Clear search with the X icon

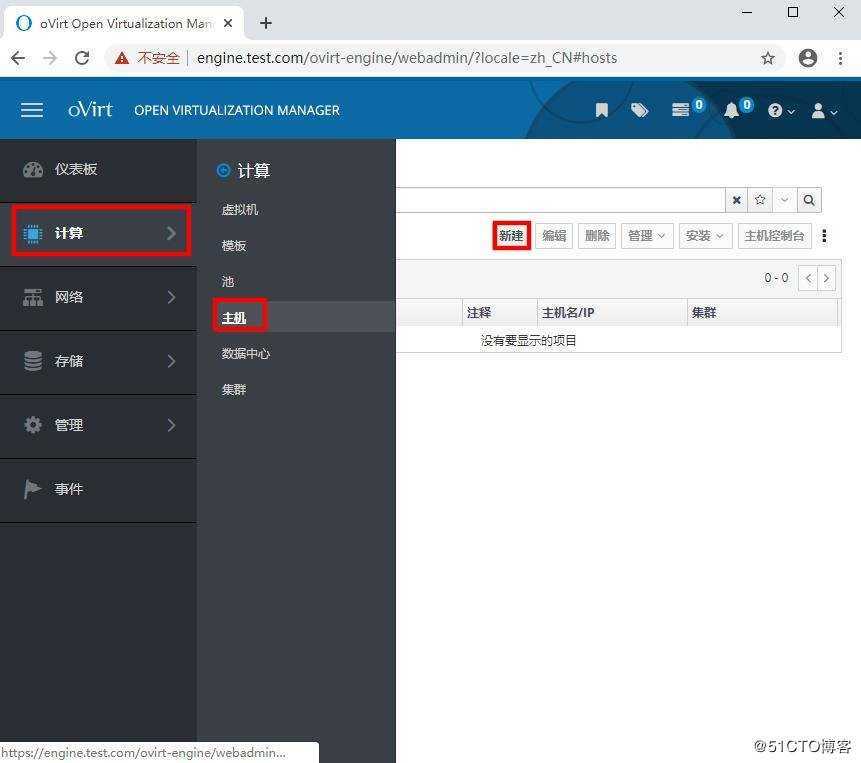point(736,200)
